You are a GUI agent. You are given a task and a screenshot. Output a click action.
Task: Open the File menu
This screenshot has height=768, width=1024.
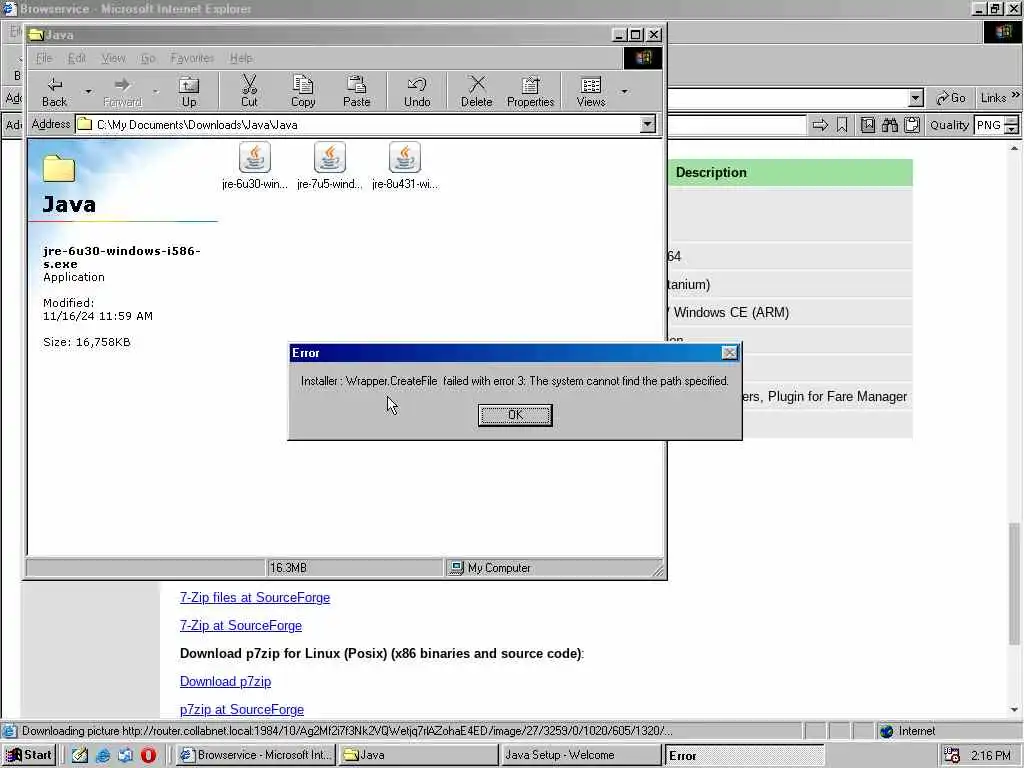[44, 58]
